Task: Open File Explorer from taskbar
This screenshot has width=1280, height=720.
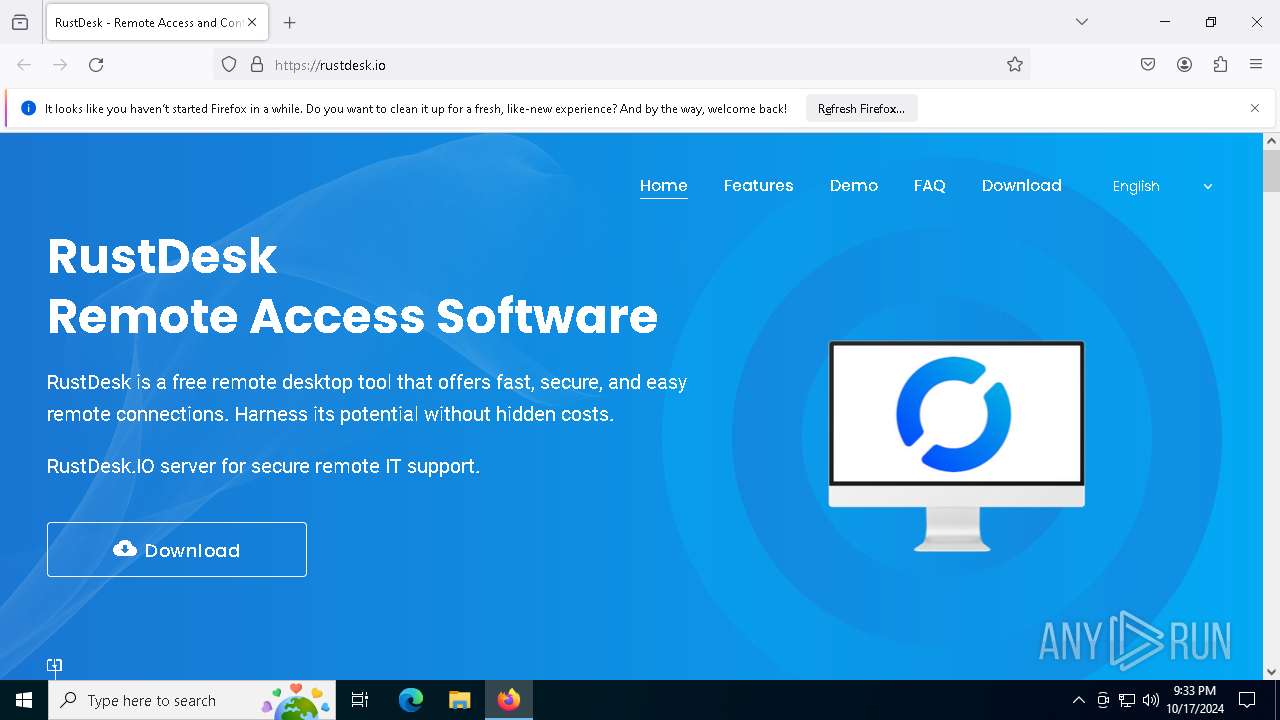Action: click(459, 700)
